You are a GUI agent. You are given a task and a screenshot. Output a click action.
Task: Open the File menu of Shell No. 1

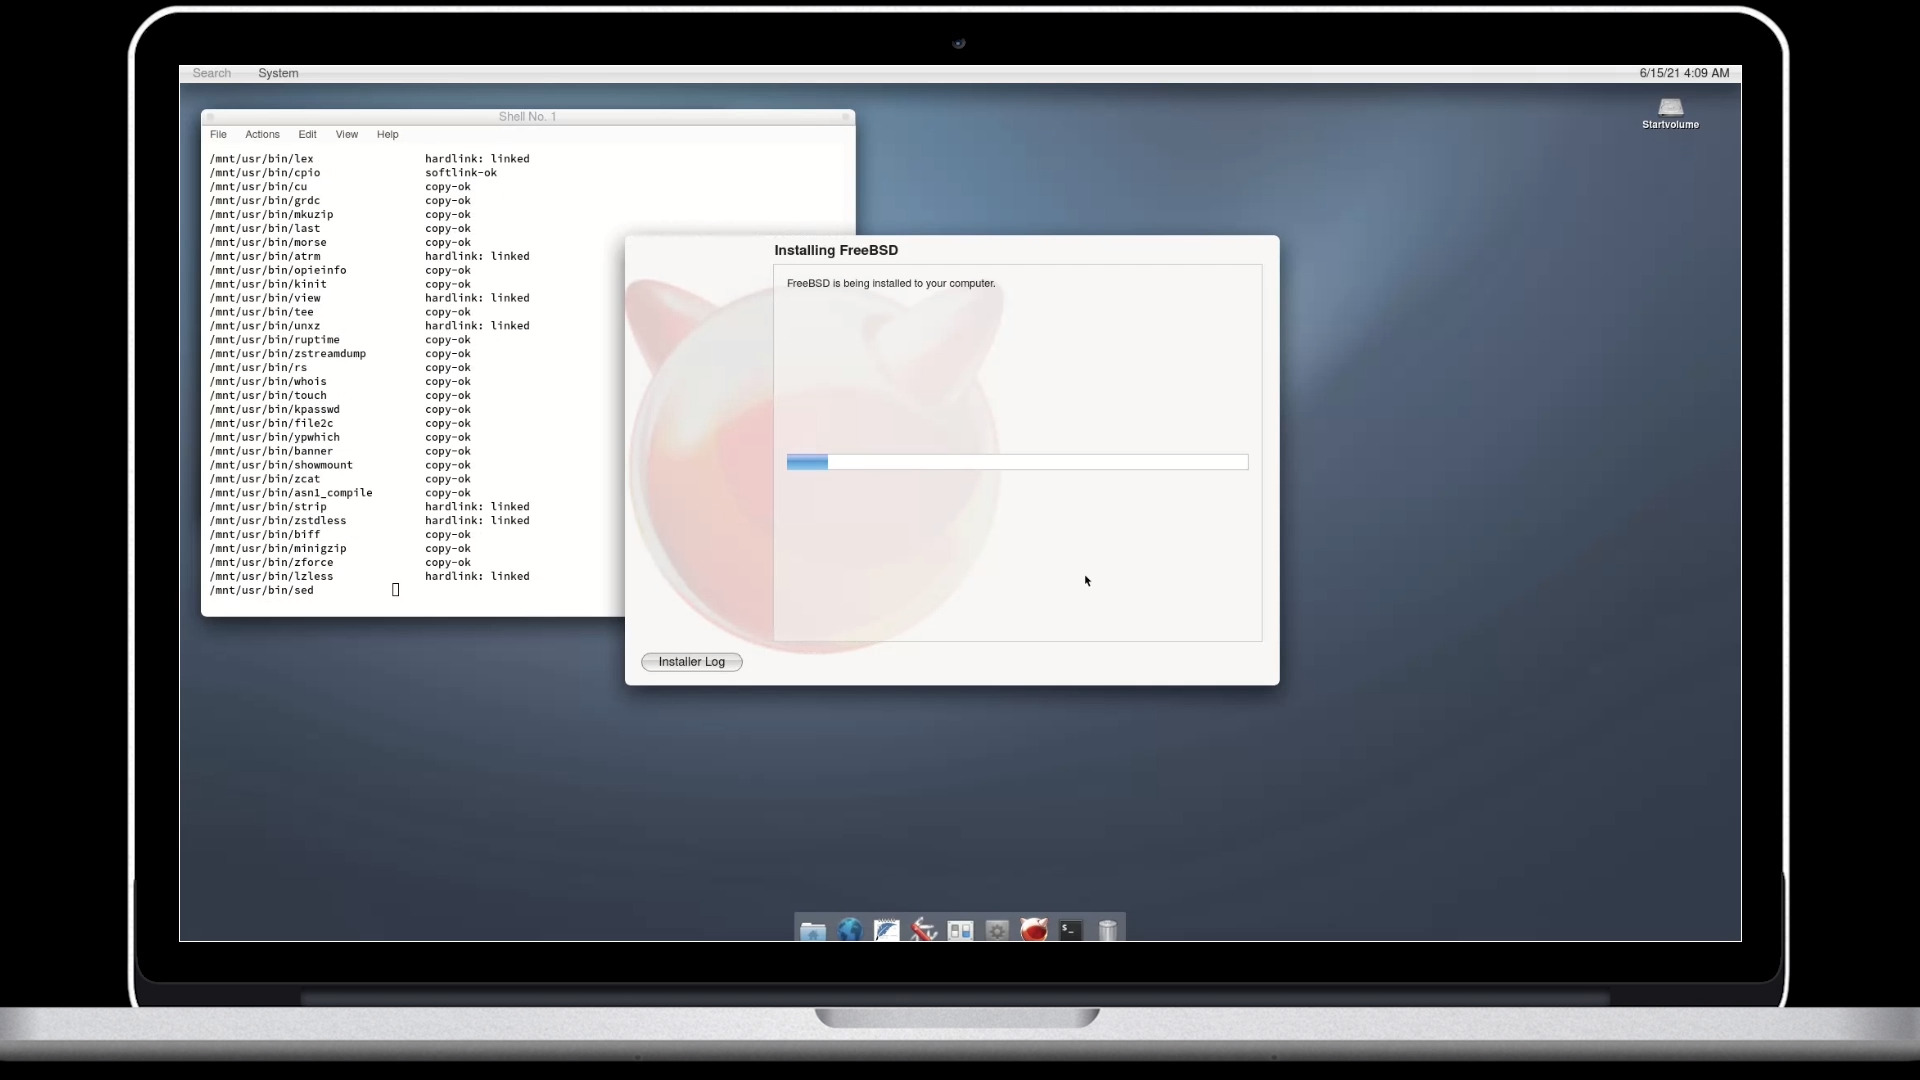(x=218, y=134)
